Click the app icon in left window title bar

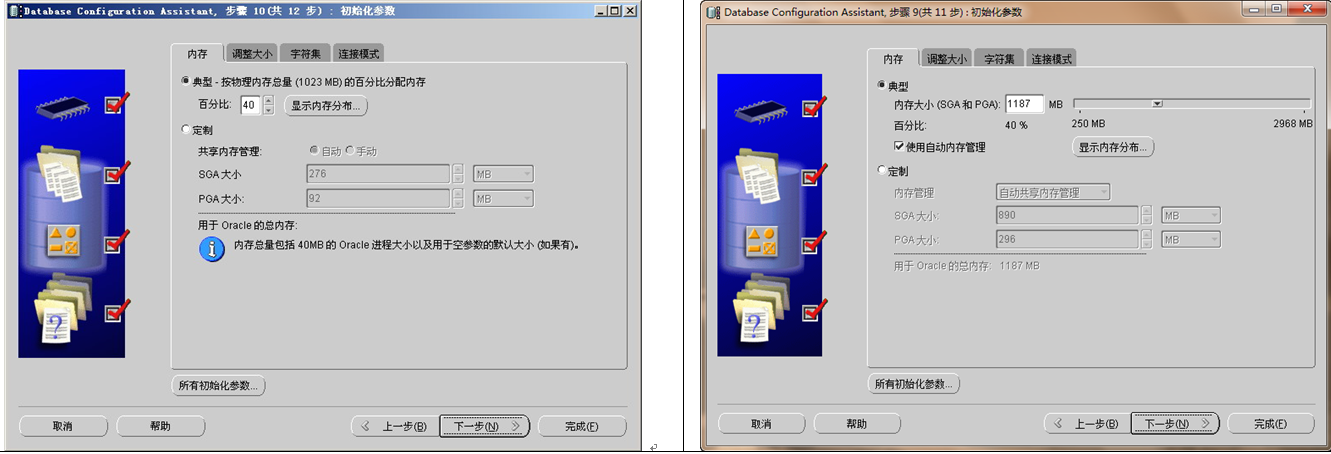(x=12, y=11)
